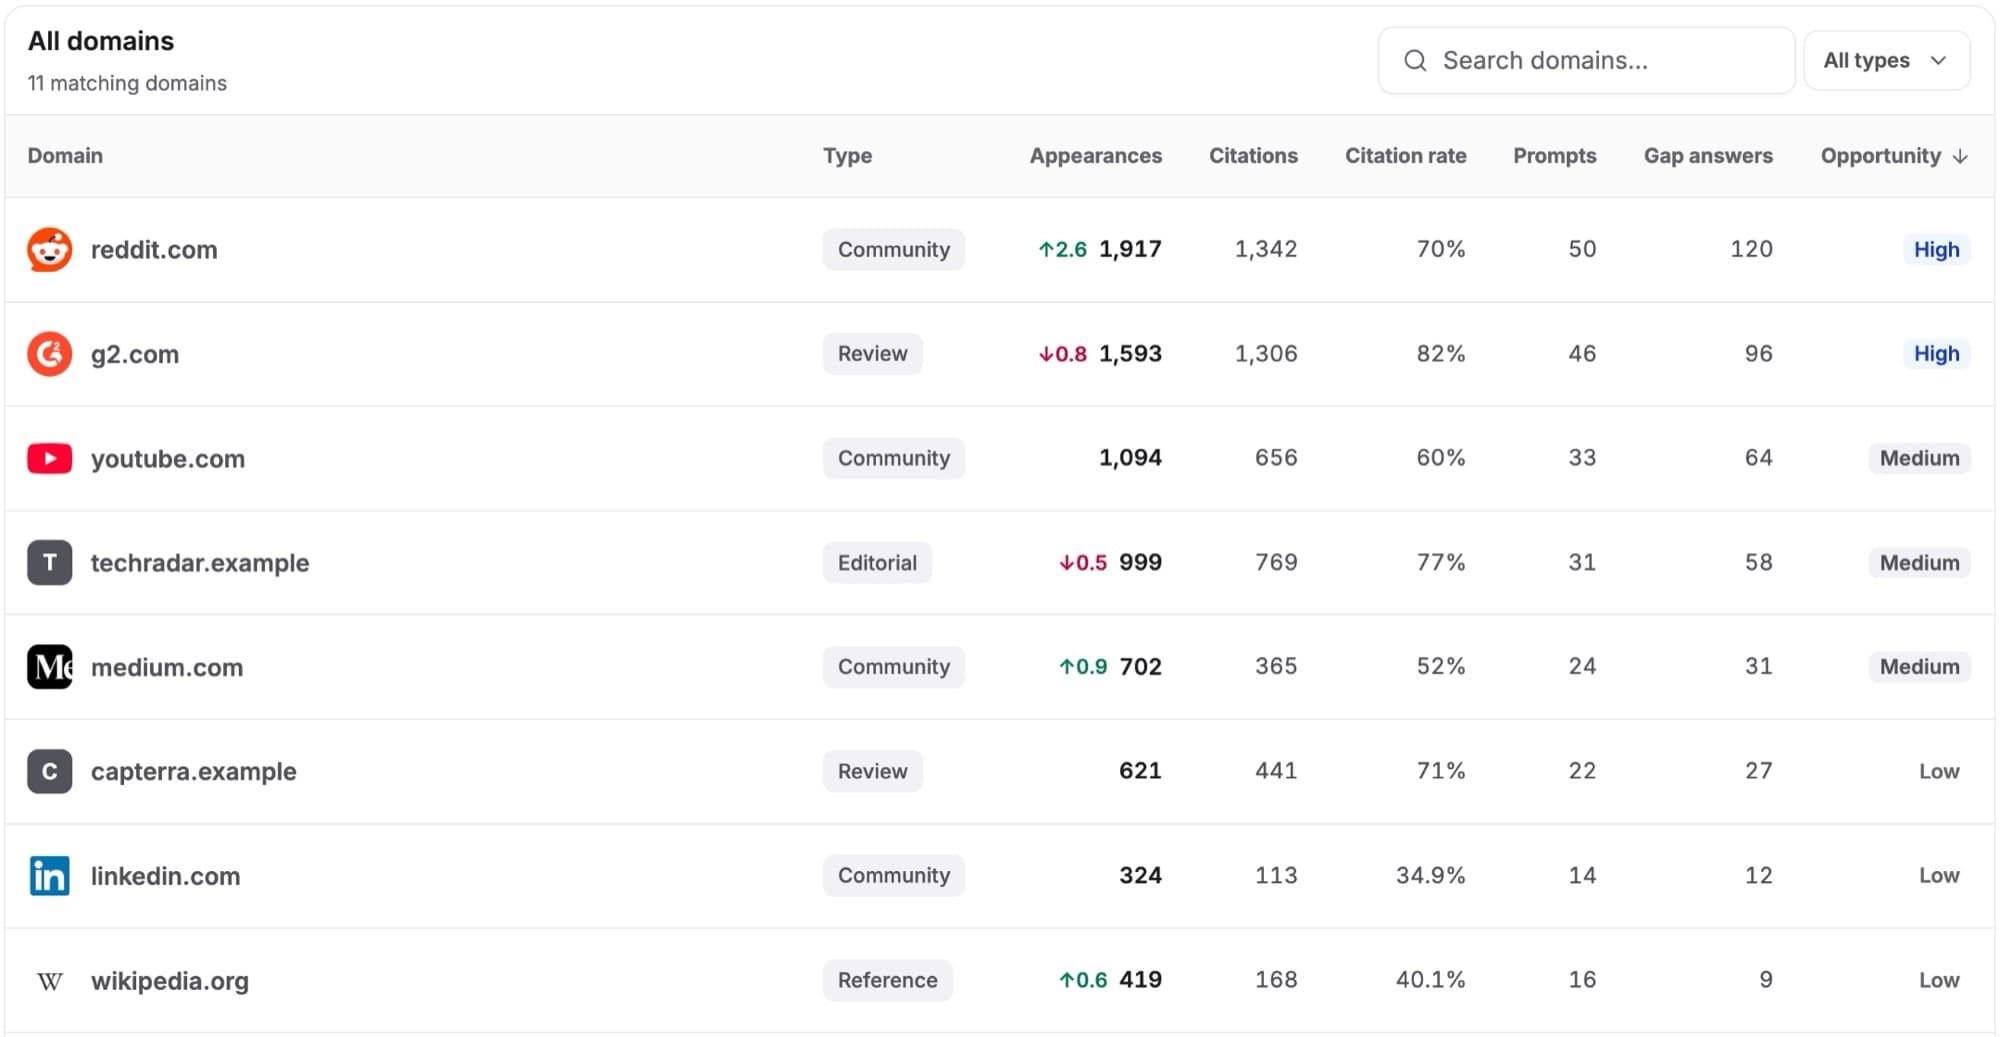Screen dimensions: 2000x1037
Task: Click the wikipedia.org W logo icon
Action: (x=49, y=981)
